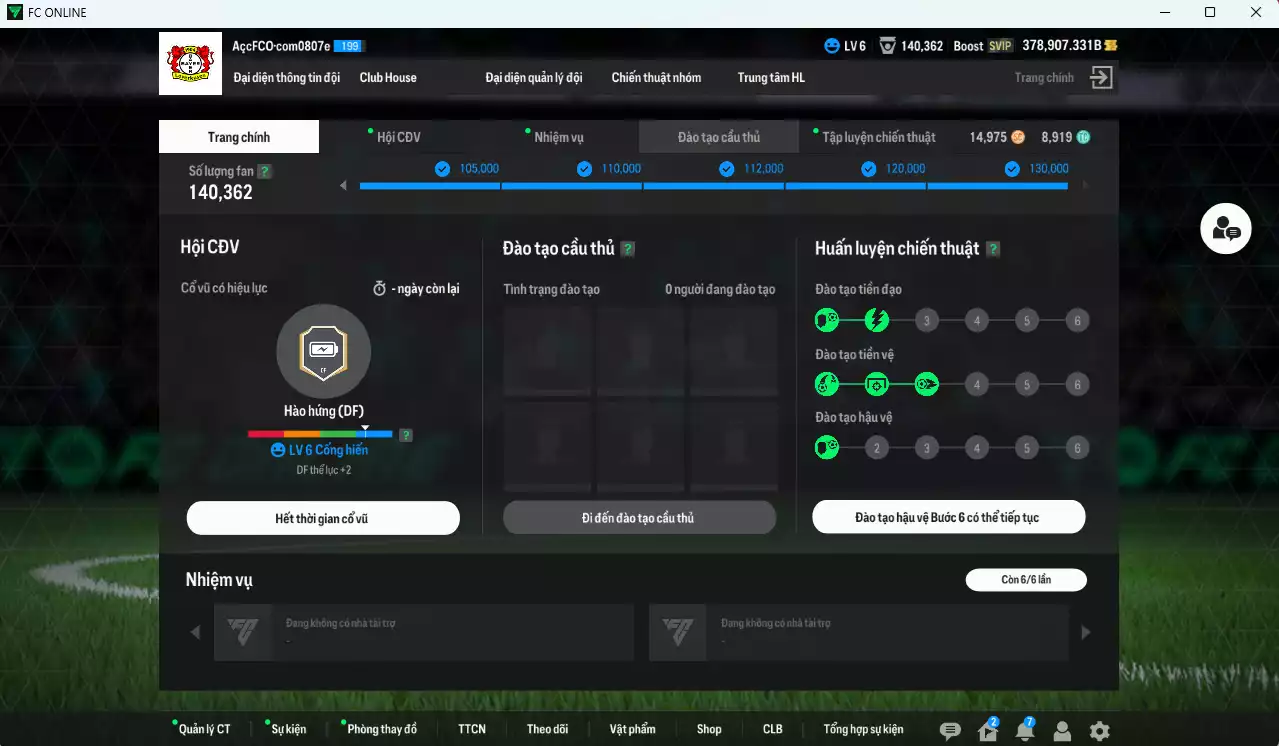Click the Hào hứng (DF) cheer badge icon
Viewport: 1279px width, 746px height.
pyautogui.click(x=323, y=351)
